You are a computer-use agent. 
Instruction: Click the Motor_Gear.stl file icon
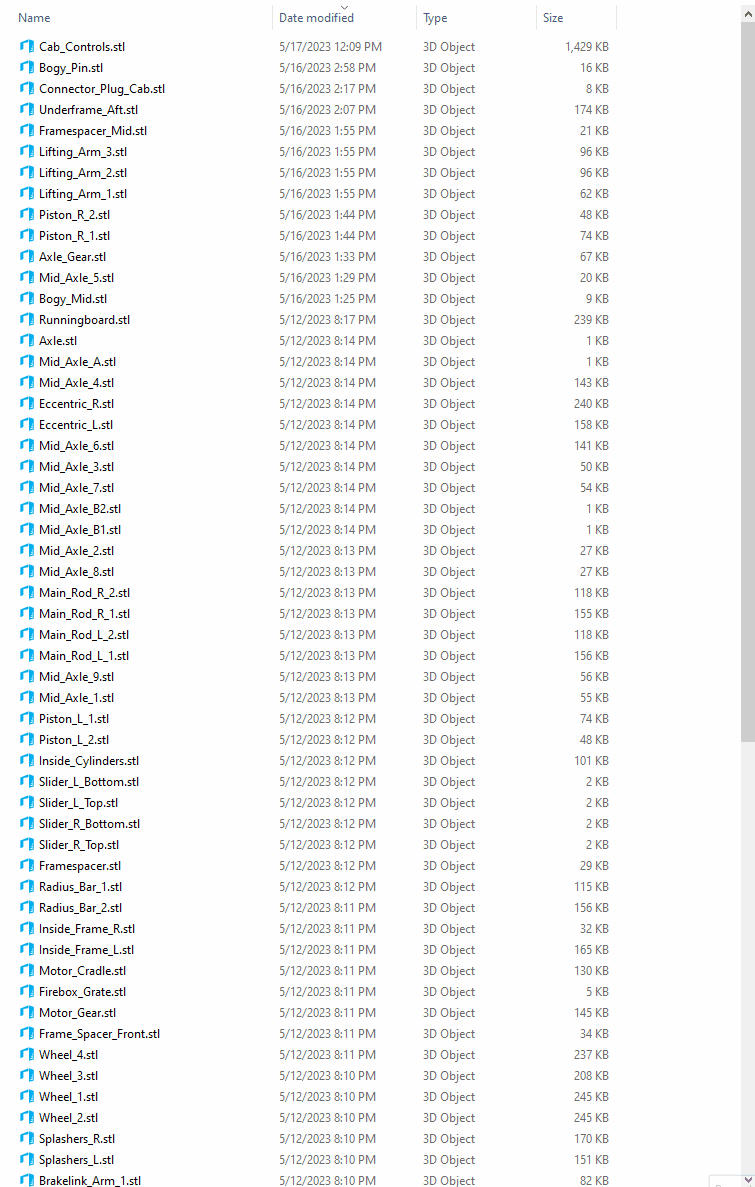coord(27,1012)
